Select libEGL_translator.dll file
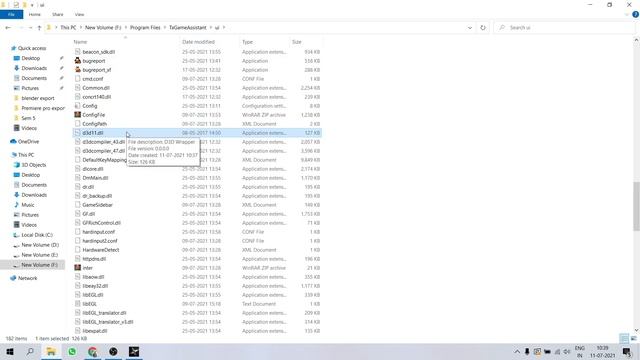The width and height of the screenshot is (640, 360). 104,313
